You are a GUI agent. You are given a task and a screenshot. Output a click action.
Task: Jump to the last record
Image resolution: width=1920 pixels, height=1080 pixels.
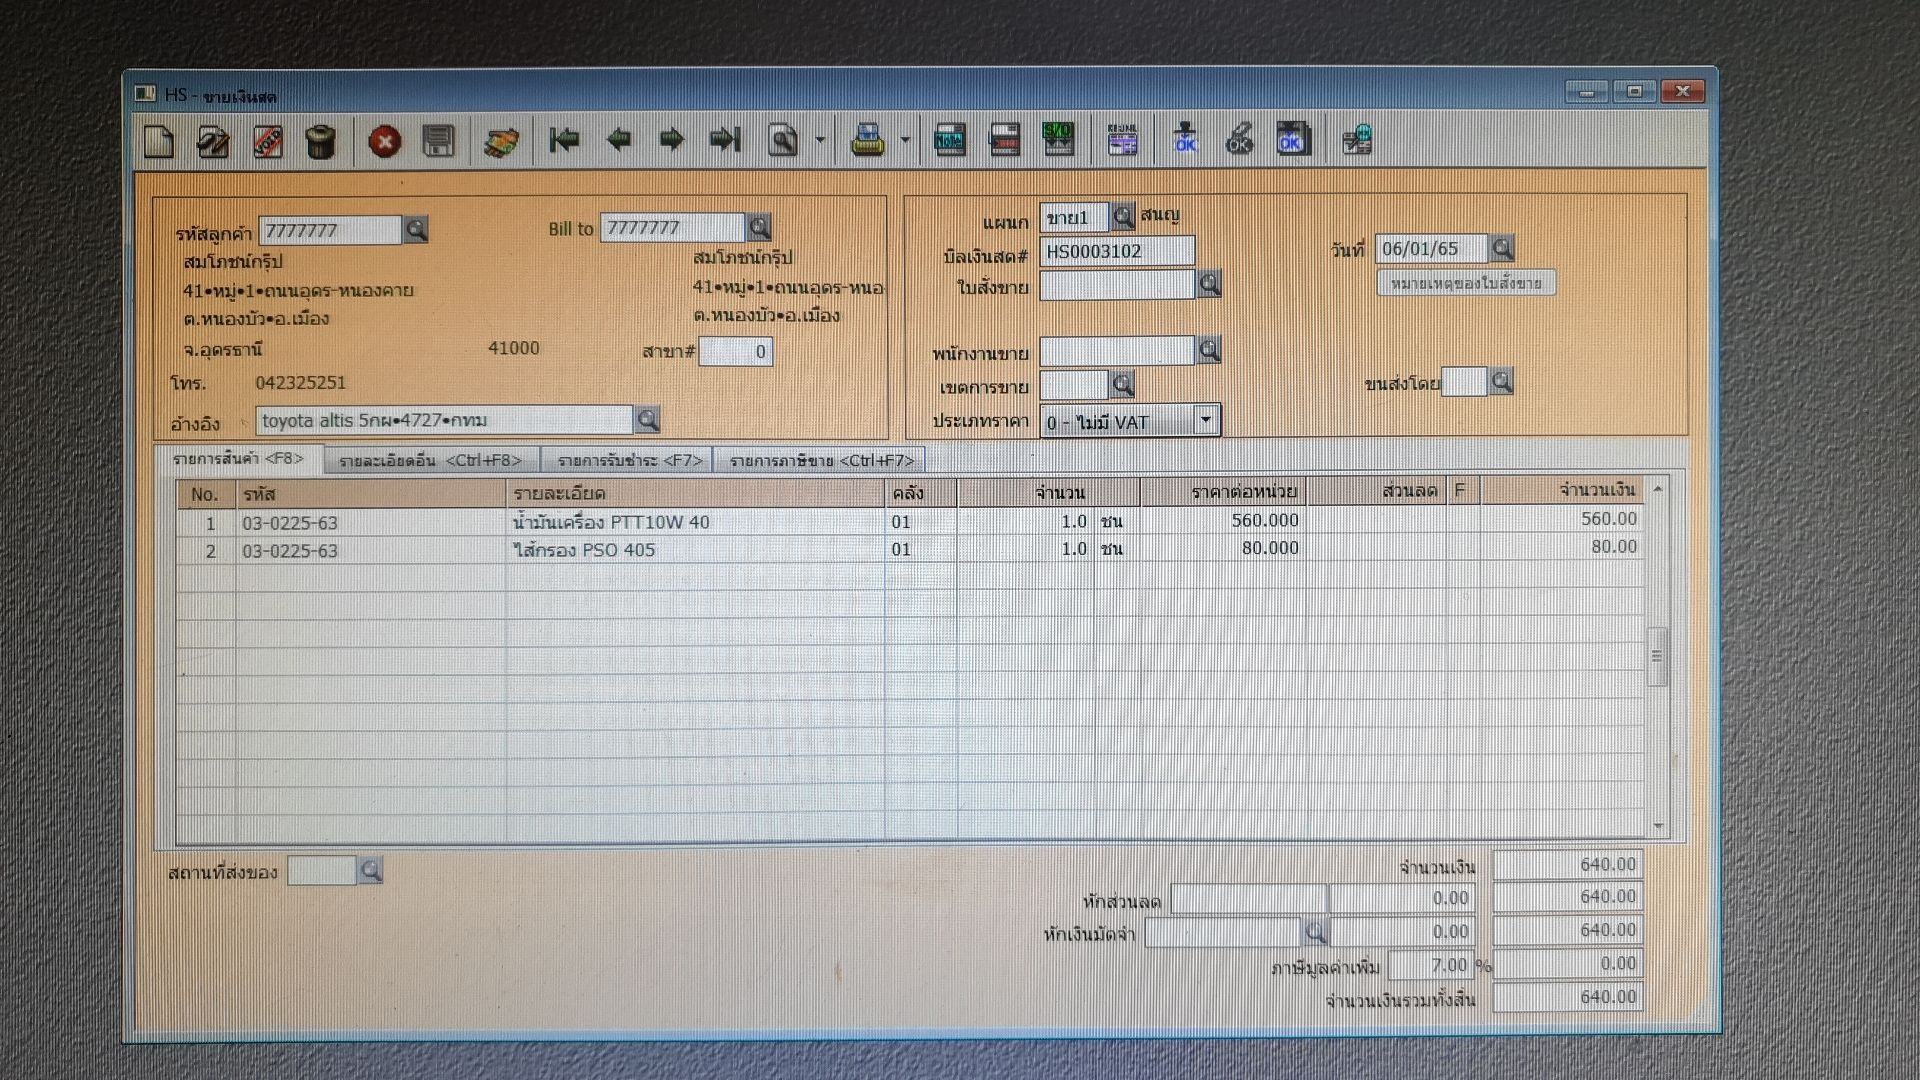725,140
